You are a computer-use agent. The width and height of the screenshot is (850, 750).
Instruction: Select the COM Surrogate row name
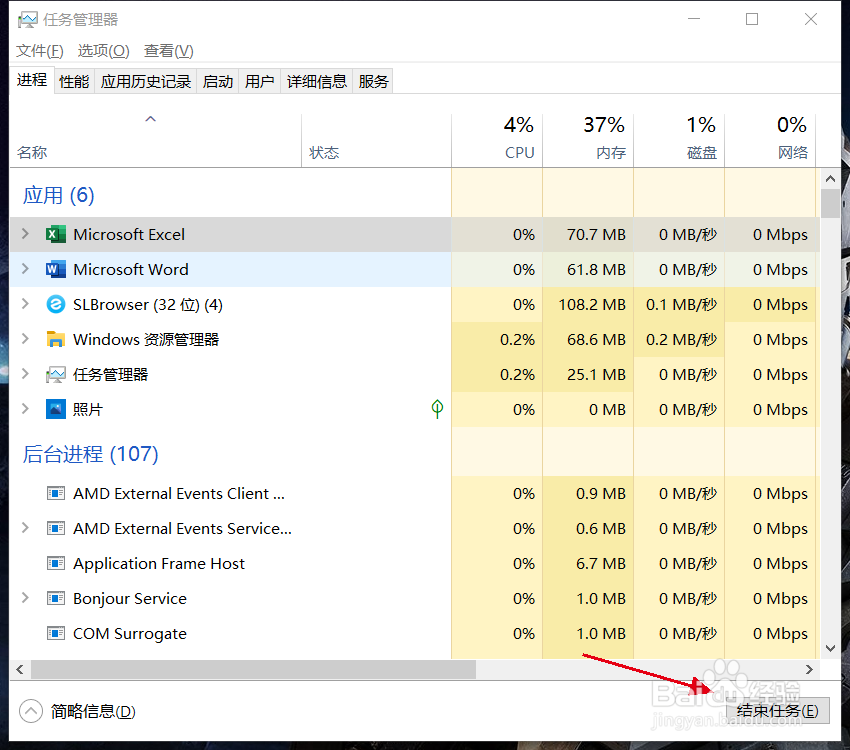(x=130, y=633)
